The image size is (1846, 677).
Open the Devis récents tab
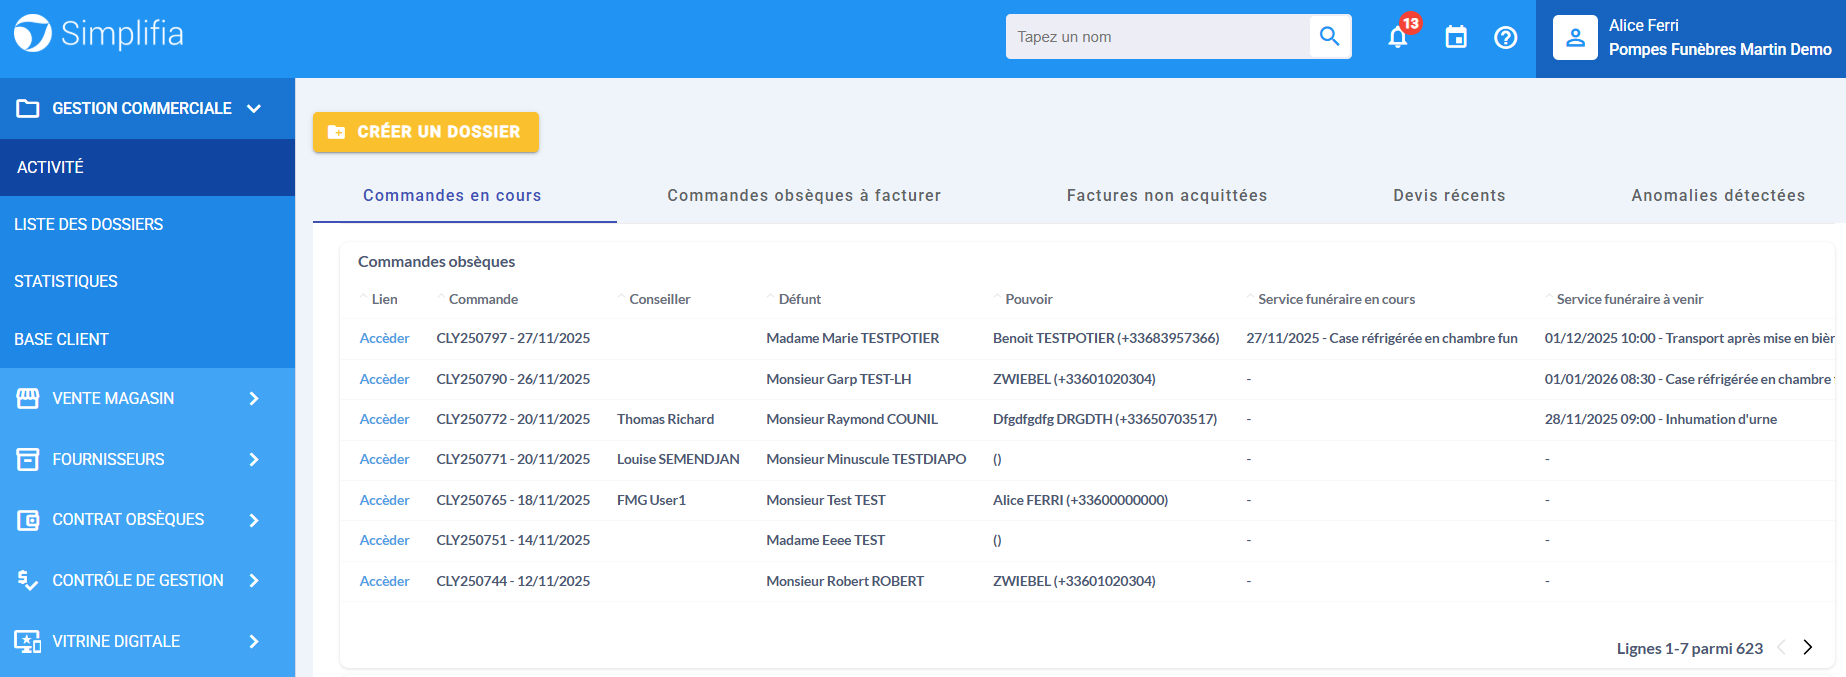1449,195
